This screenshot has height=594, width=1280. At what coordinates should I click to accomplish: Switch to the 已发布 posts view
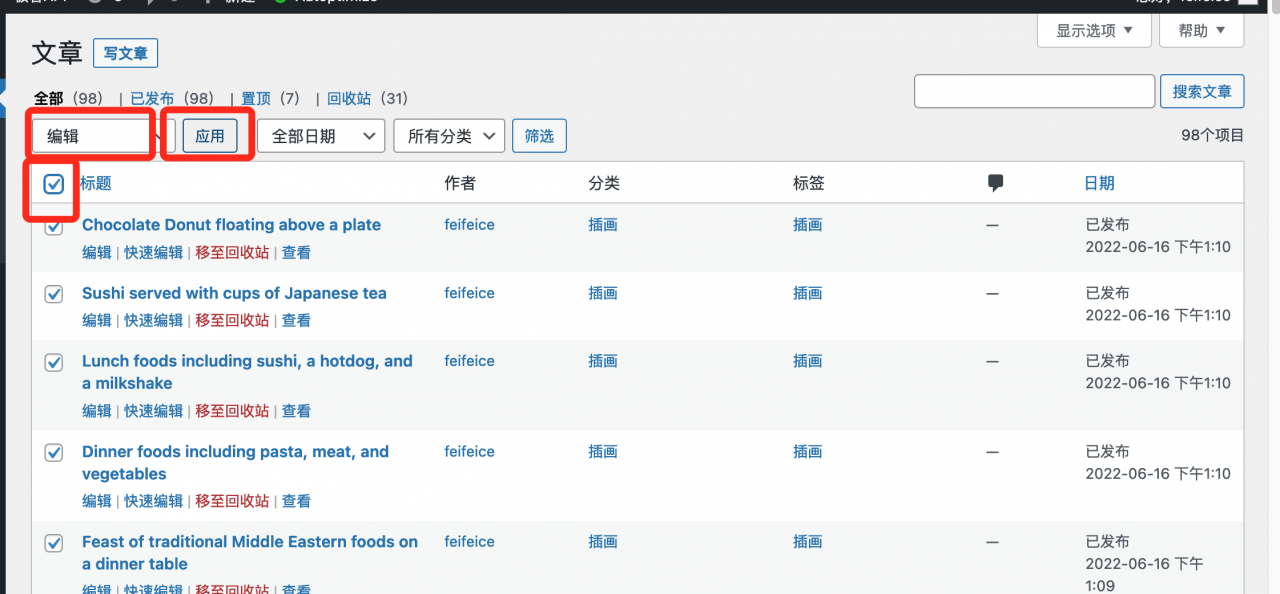pos(152,98)
